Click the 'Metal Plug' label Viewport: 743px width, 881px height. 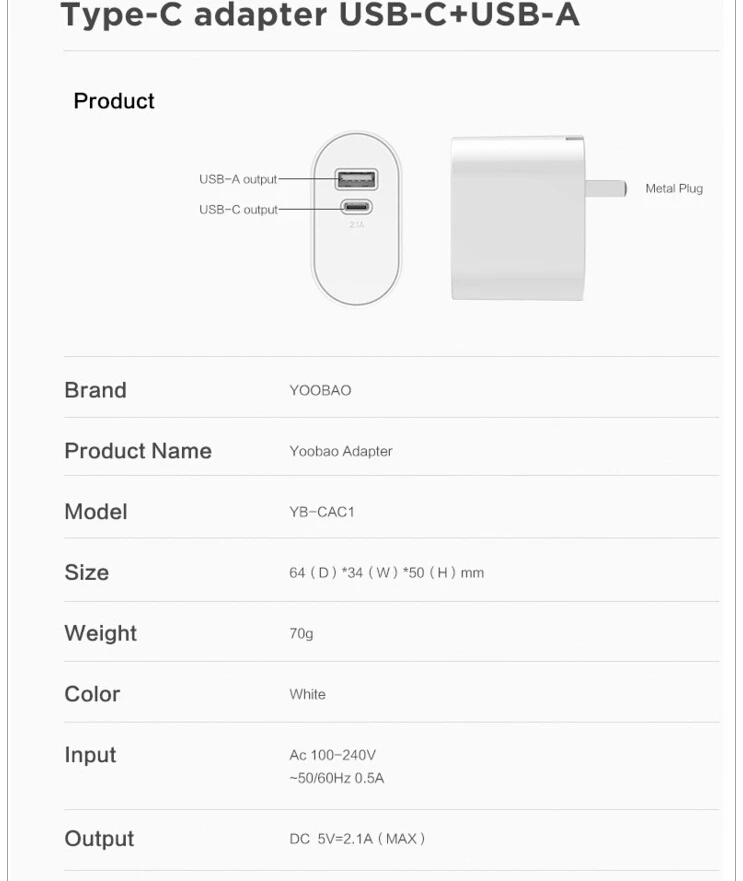pyautogui.click(x=674, y=188)
